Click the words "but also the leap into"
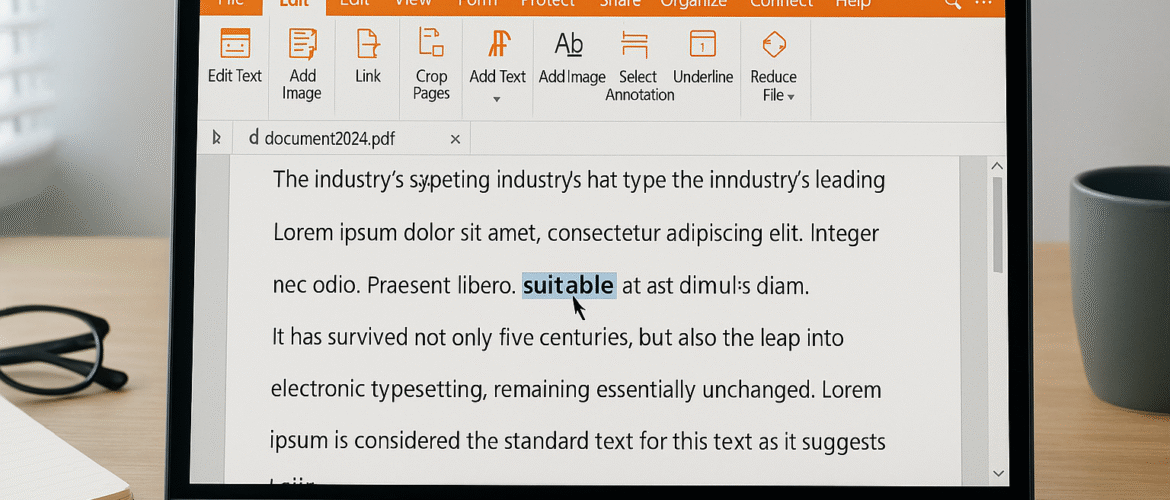The image size is (1170, 500). pos(741,338)
